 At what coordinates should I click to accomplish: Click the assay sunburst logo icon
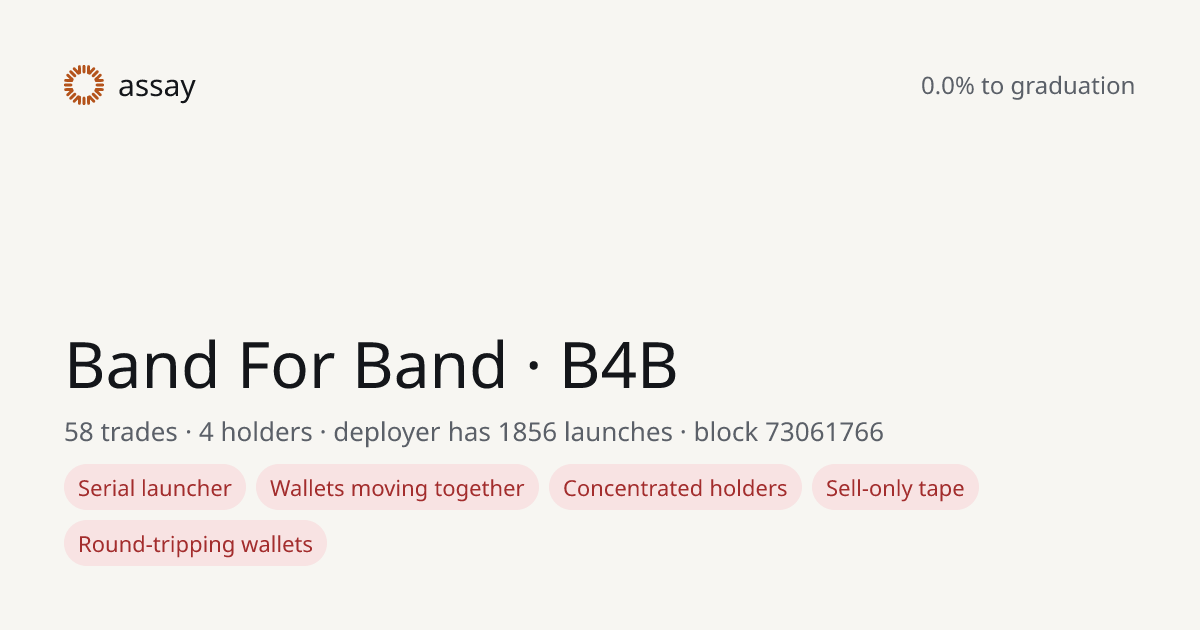click(84, 85)
